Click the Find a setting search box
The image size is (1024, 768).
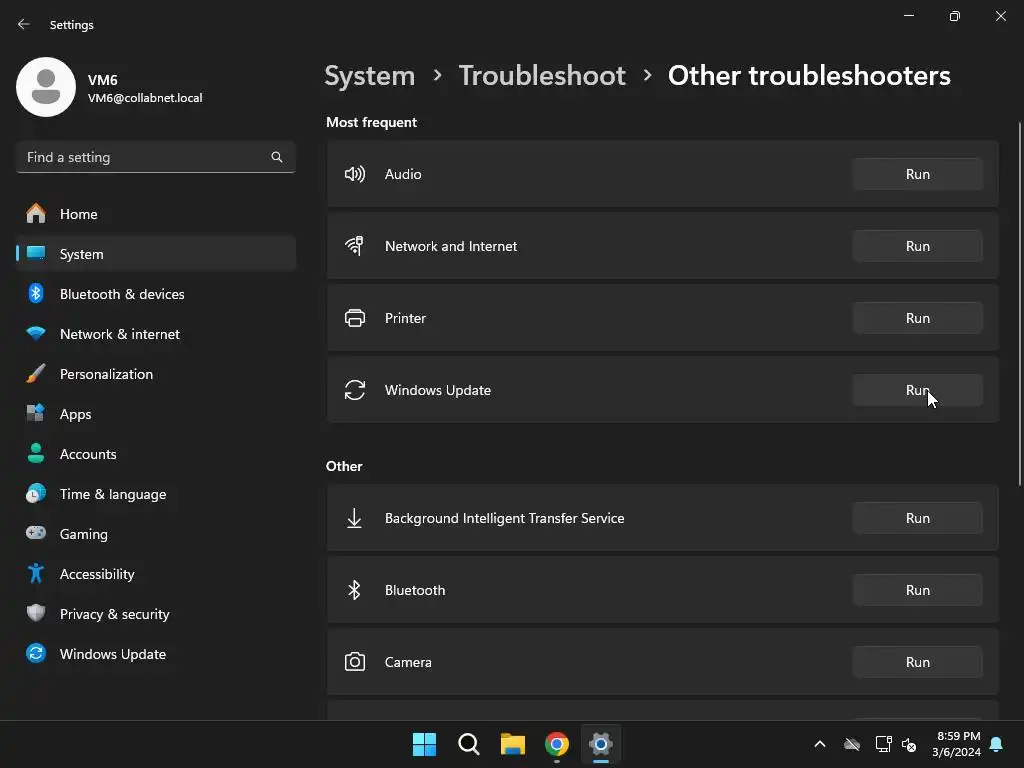pyautogui.click(x=155, y=157)
